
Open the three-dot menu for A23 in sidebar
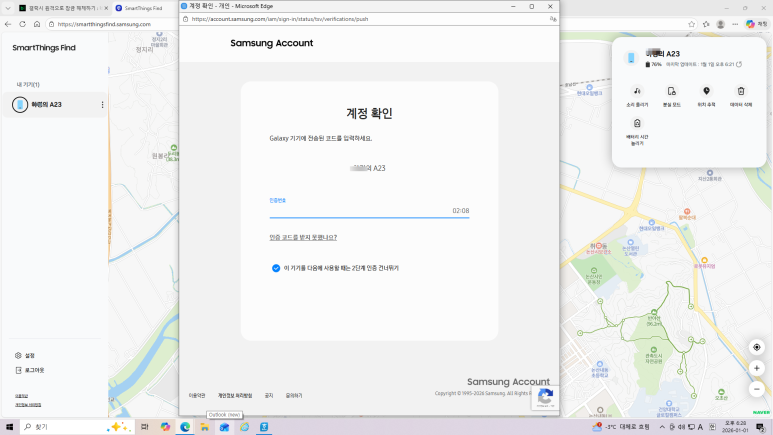102,105
